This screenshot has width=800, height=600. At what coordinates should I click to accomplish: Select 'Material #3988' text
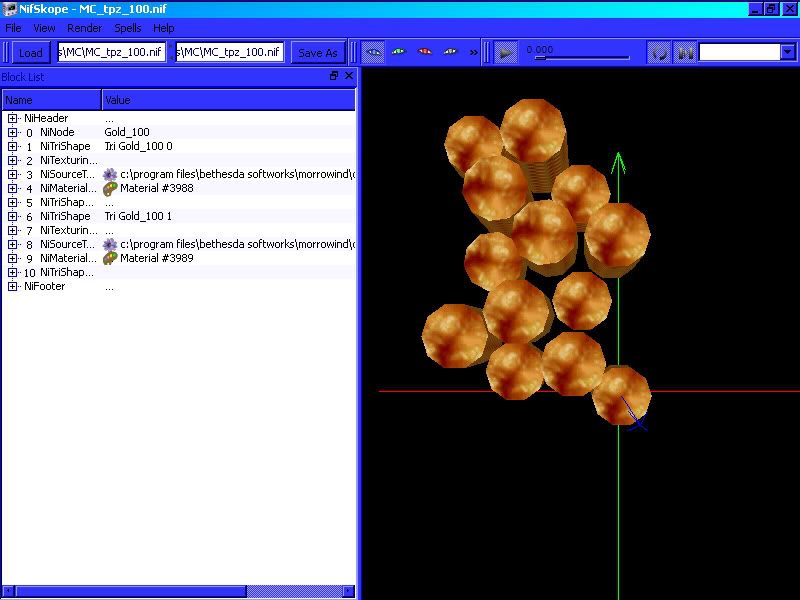coord(157,188)
